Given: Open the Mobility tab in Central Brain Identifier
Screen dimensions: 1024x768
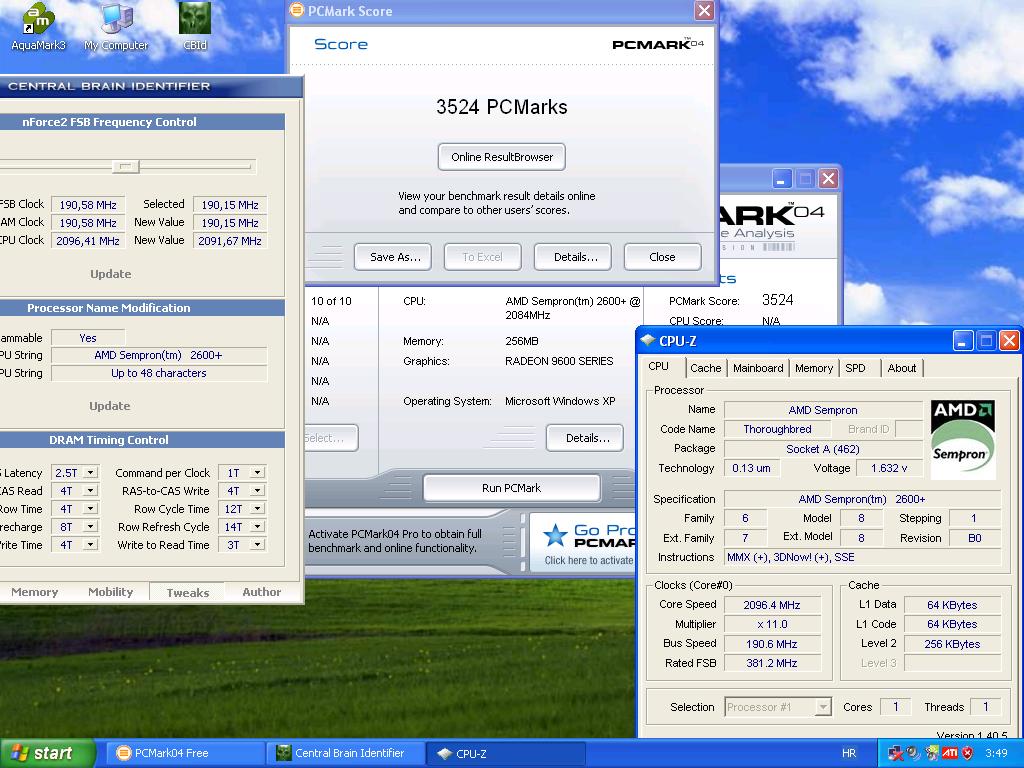Looking at the screenshot, I should (110, 592).
